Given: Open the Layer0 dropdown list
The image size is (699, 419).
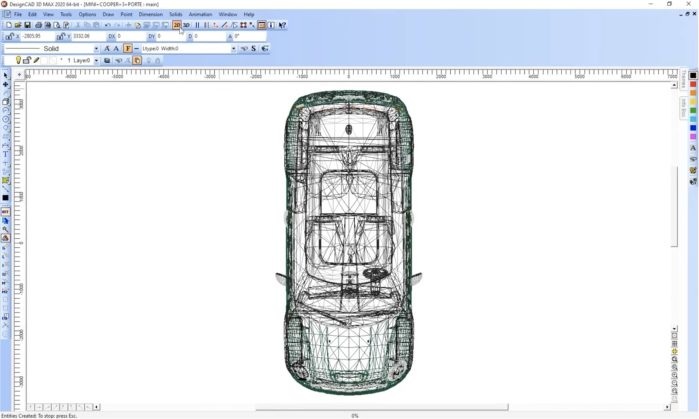Looking at the screenshot, I should [97, 60].
